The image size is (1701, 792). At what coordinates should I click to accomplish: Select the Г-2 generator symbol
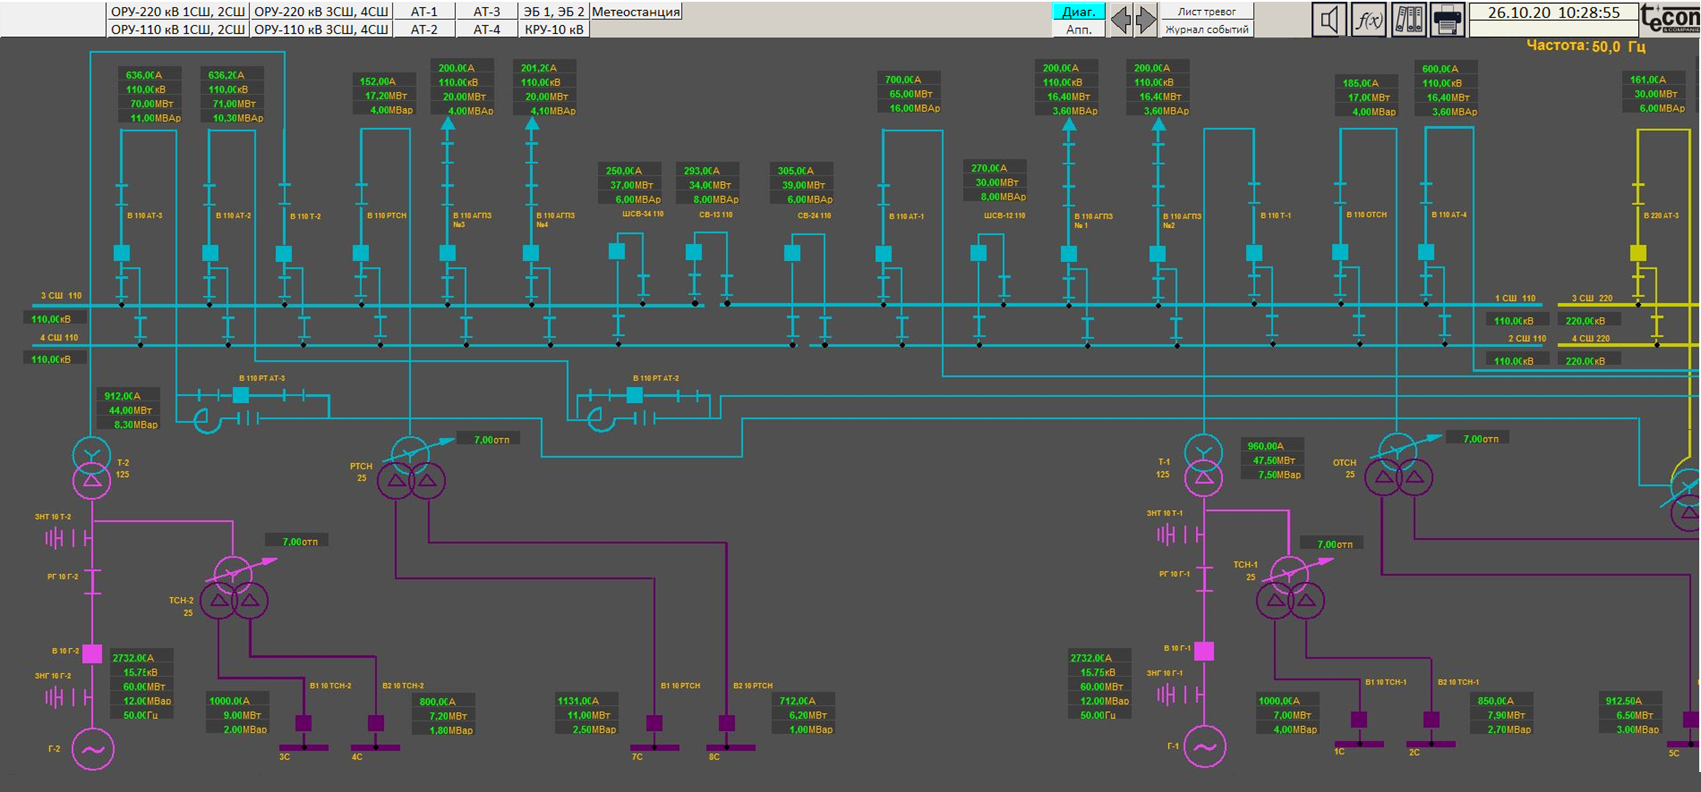pyautogui.click(x=92, y=749)
